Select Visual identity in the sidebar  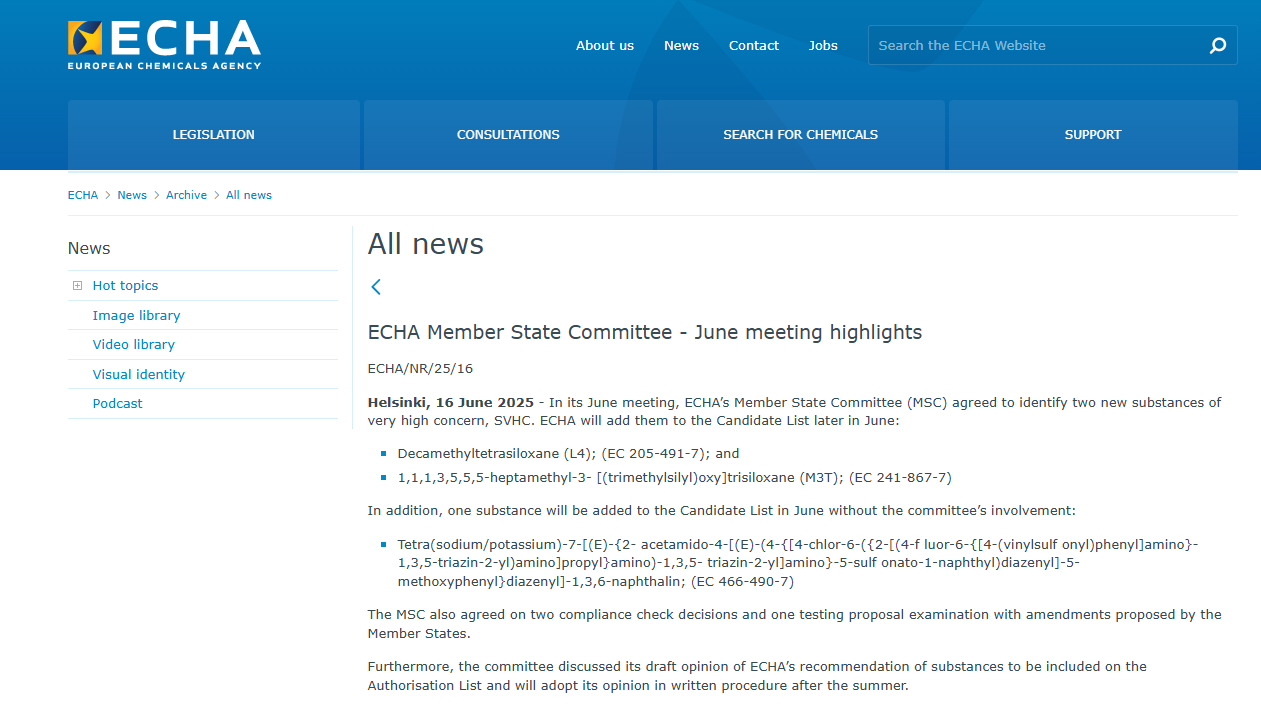coord(138,374)
